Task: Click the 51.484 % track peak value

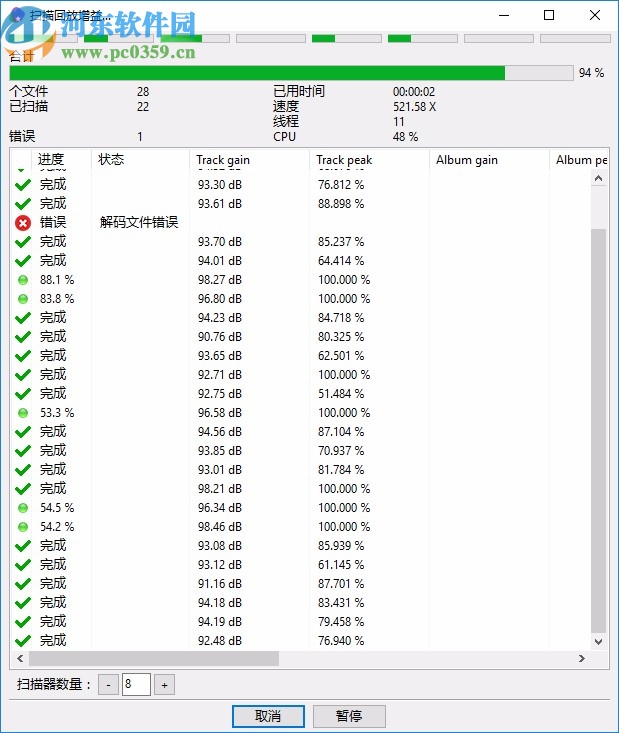Action: [x=341, y=394]
